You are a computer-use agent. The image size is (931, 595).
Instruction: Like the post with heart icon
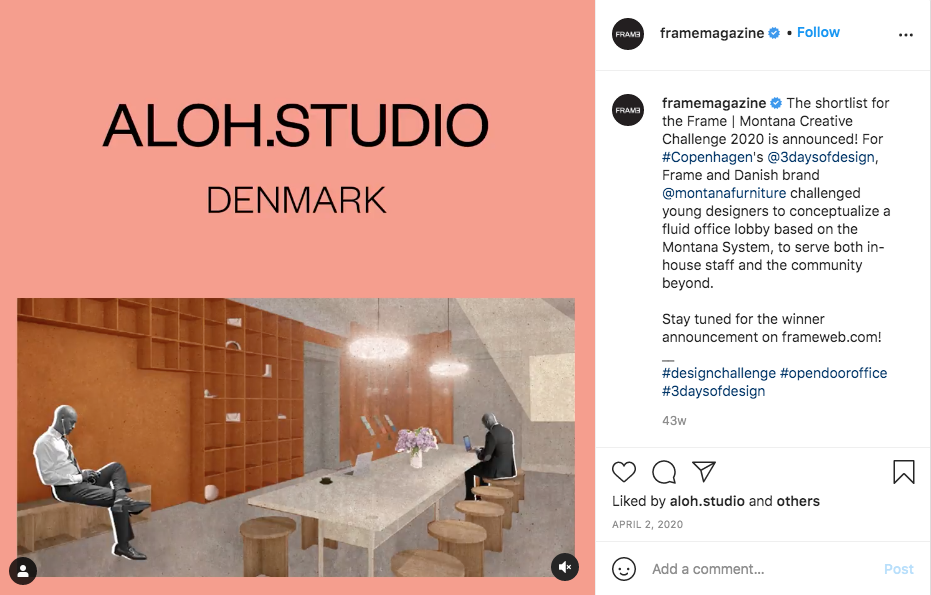coord(623,472)
